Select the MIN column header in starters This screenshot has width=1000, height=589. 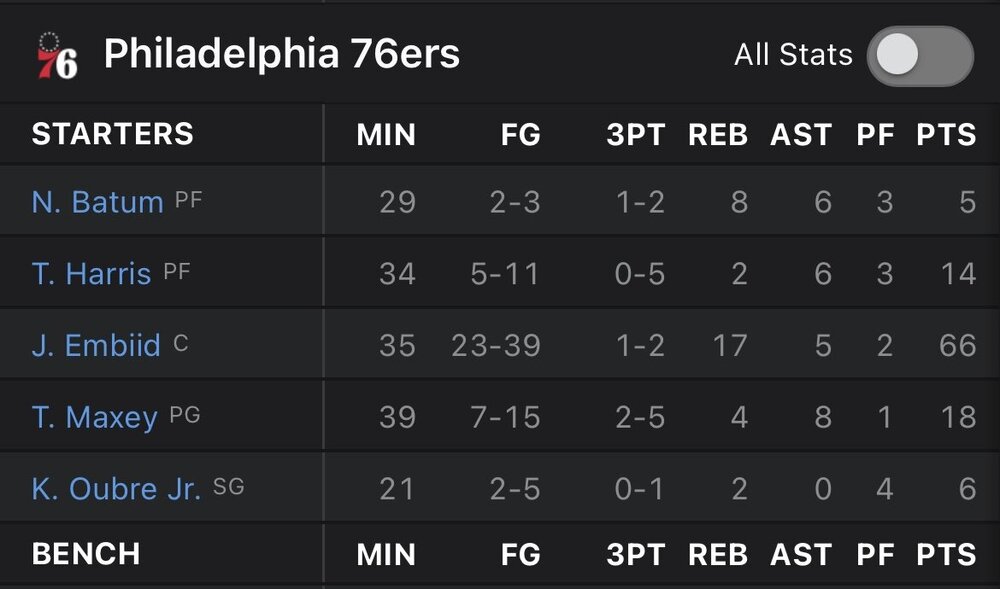[x=386, y=135]
